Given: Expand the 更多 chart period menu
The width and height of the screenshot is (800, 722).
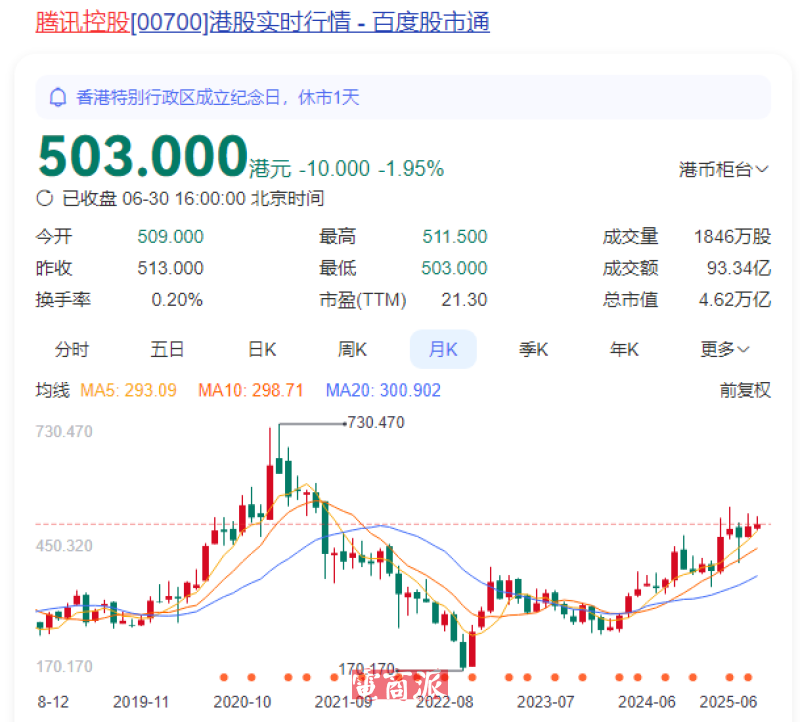Looking at the screenshot, I should tap(724, 350).
